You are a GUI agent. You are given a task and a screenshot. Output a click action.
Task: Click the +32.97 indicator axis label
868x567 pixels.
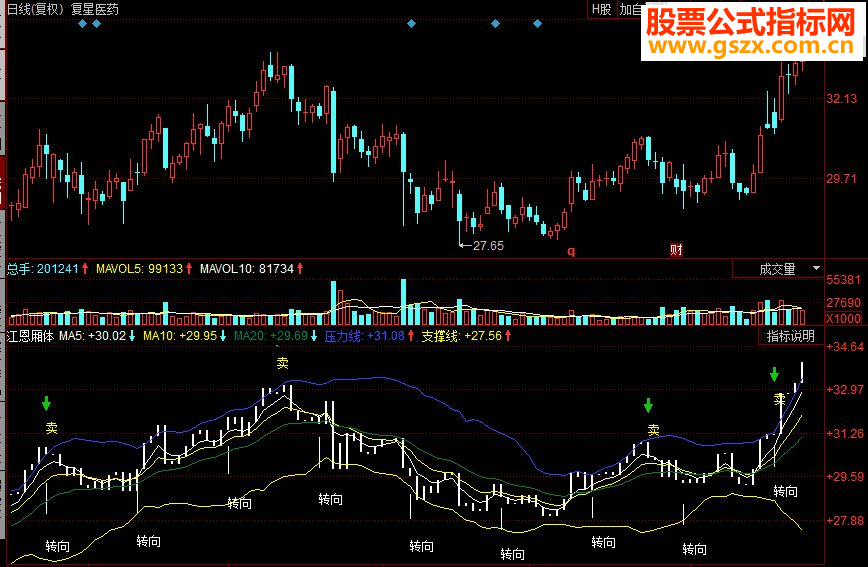(845, 390)
